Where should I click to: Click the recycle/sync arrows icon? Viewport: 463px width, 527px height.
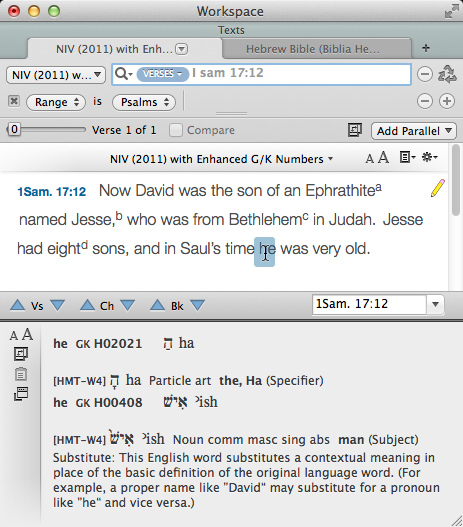pos(447,74)
